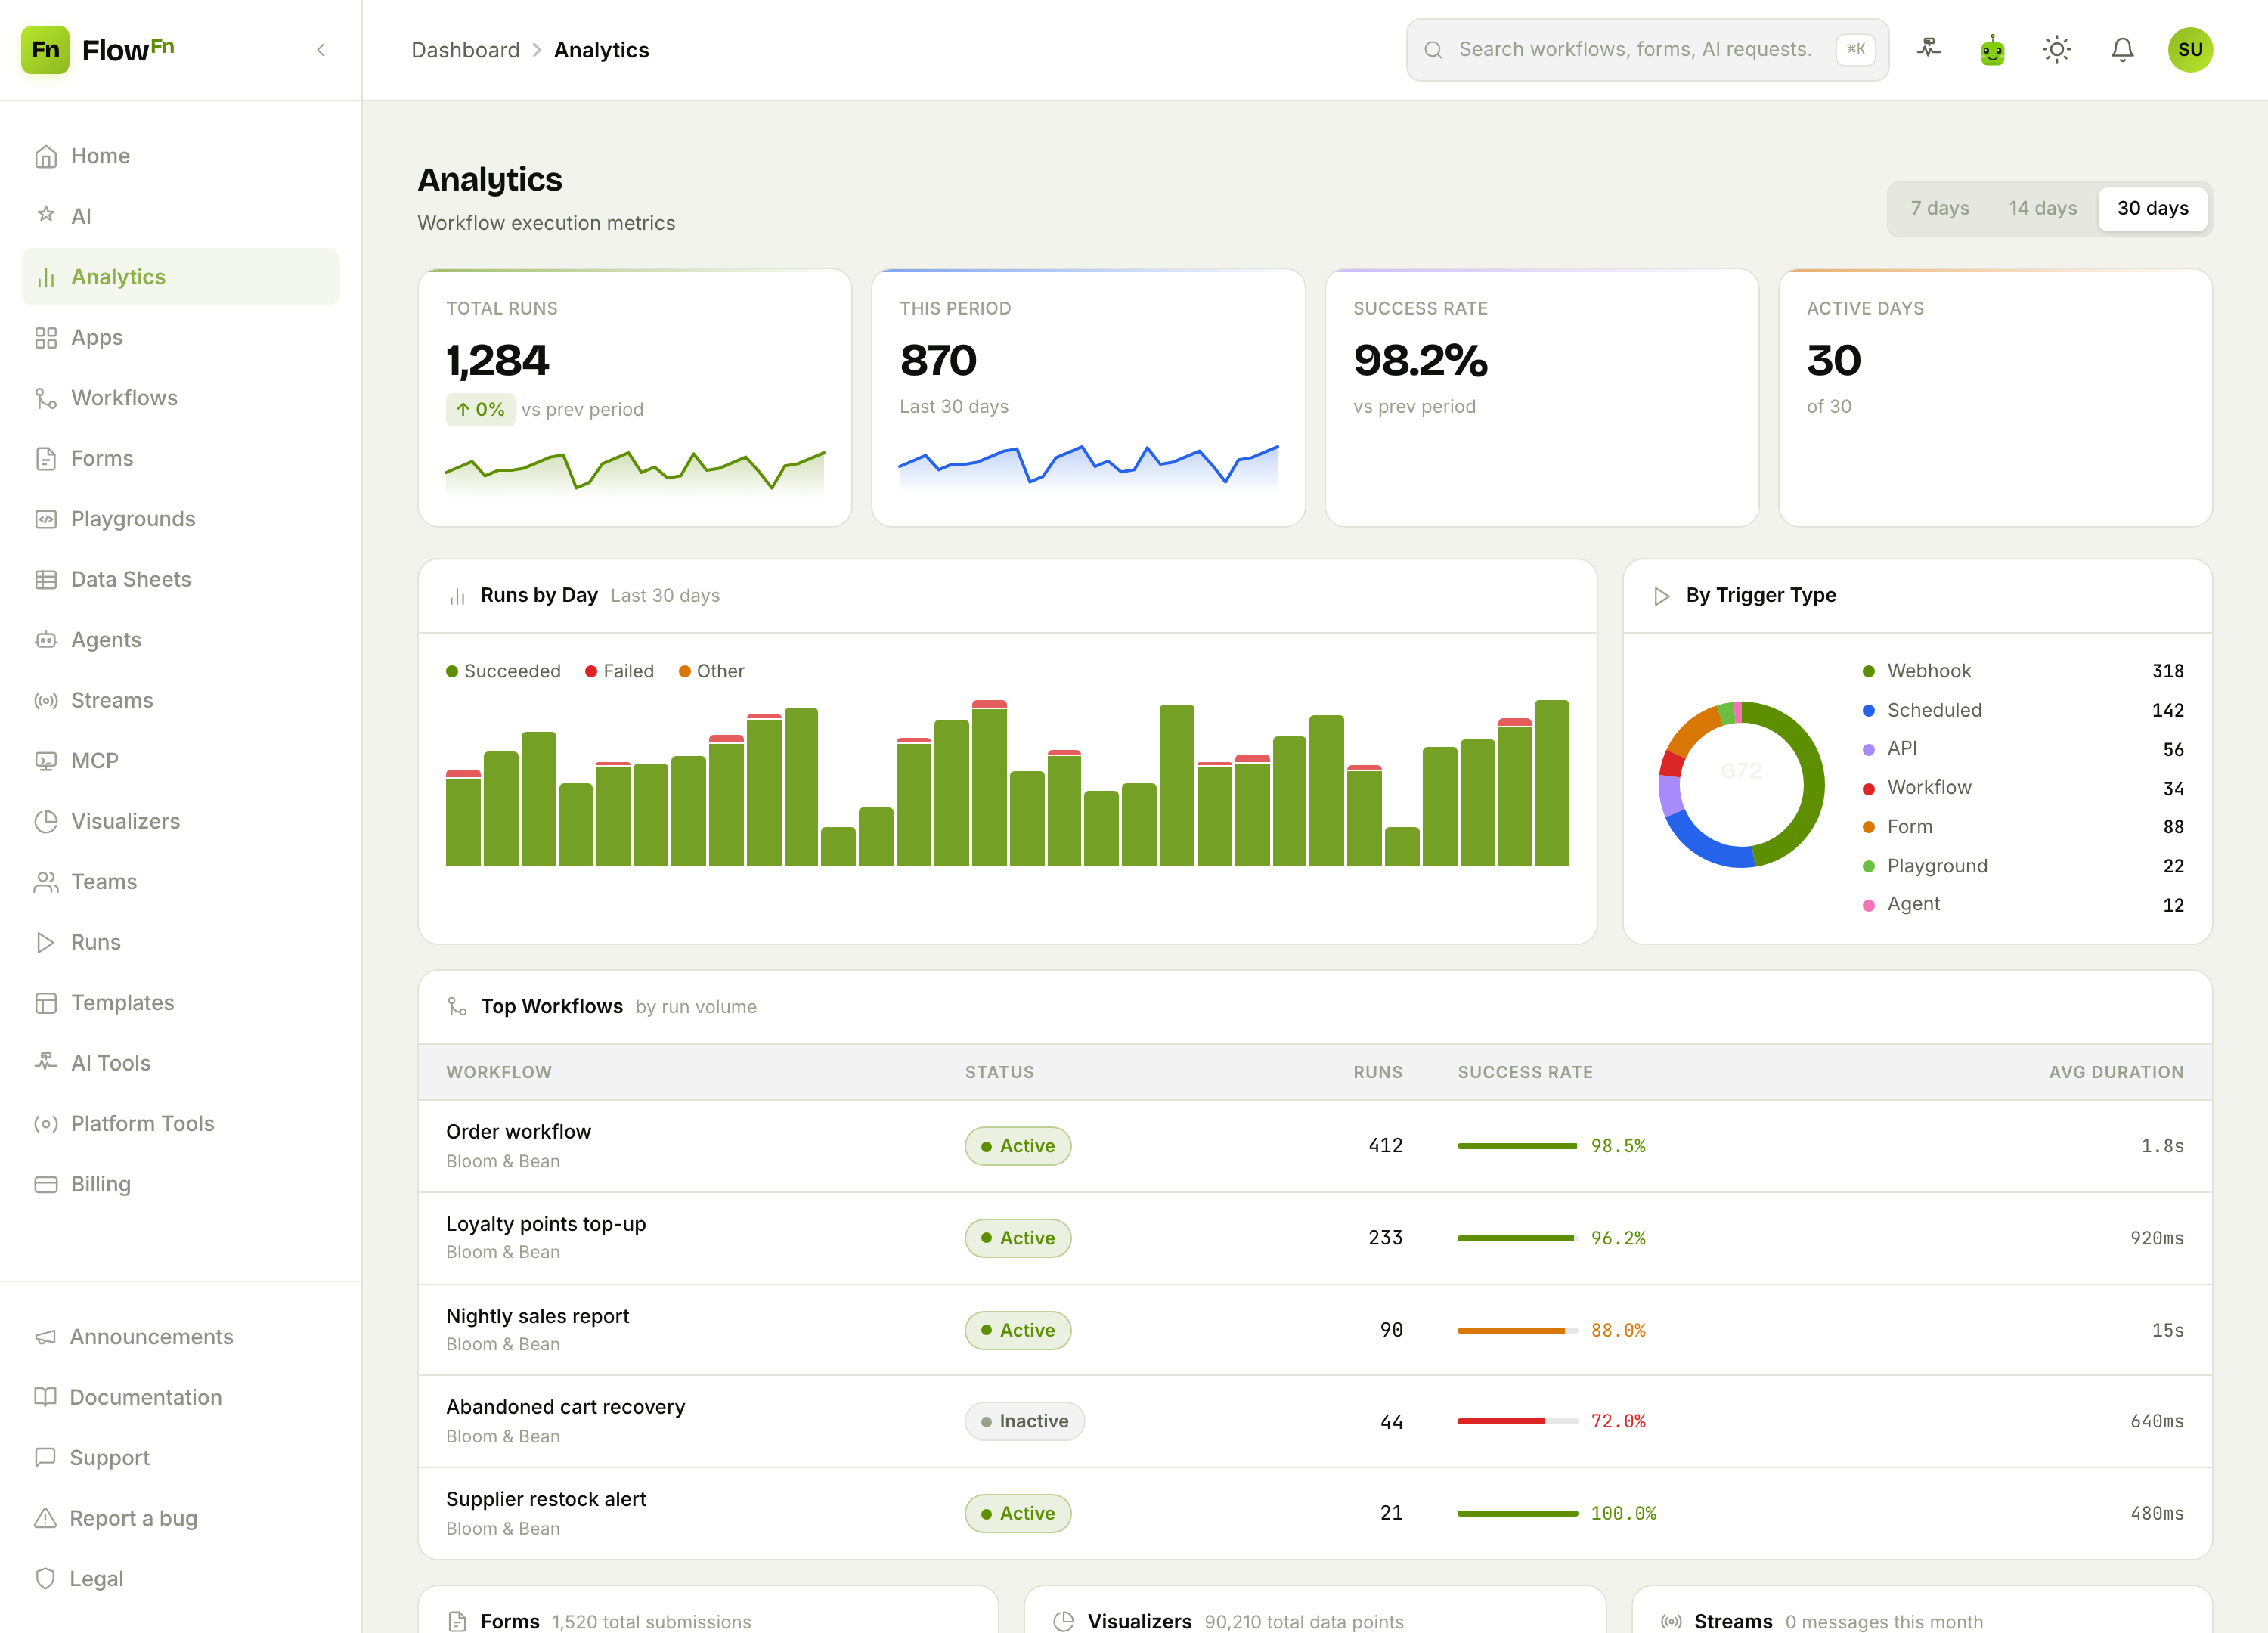Open the SU user avatar menu
Viewport: 2268px width, 1633px height.
coord(2190,49)
